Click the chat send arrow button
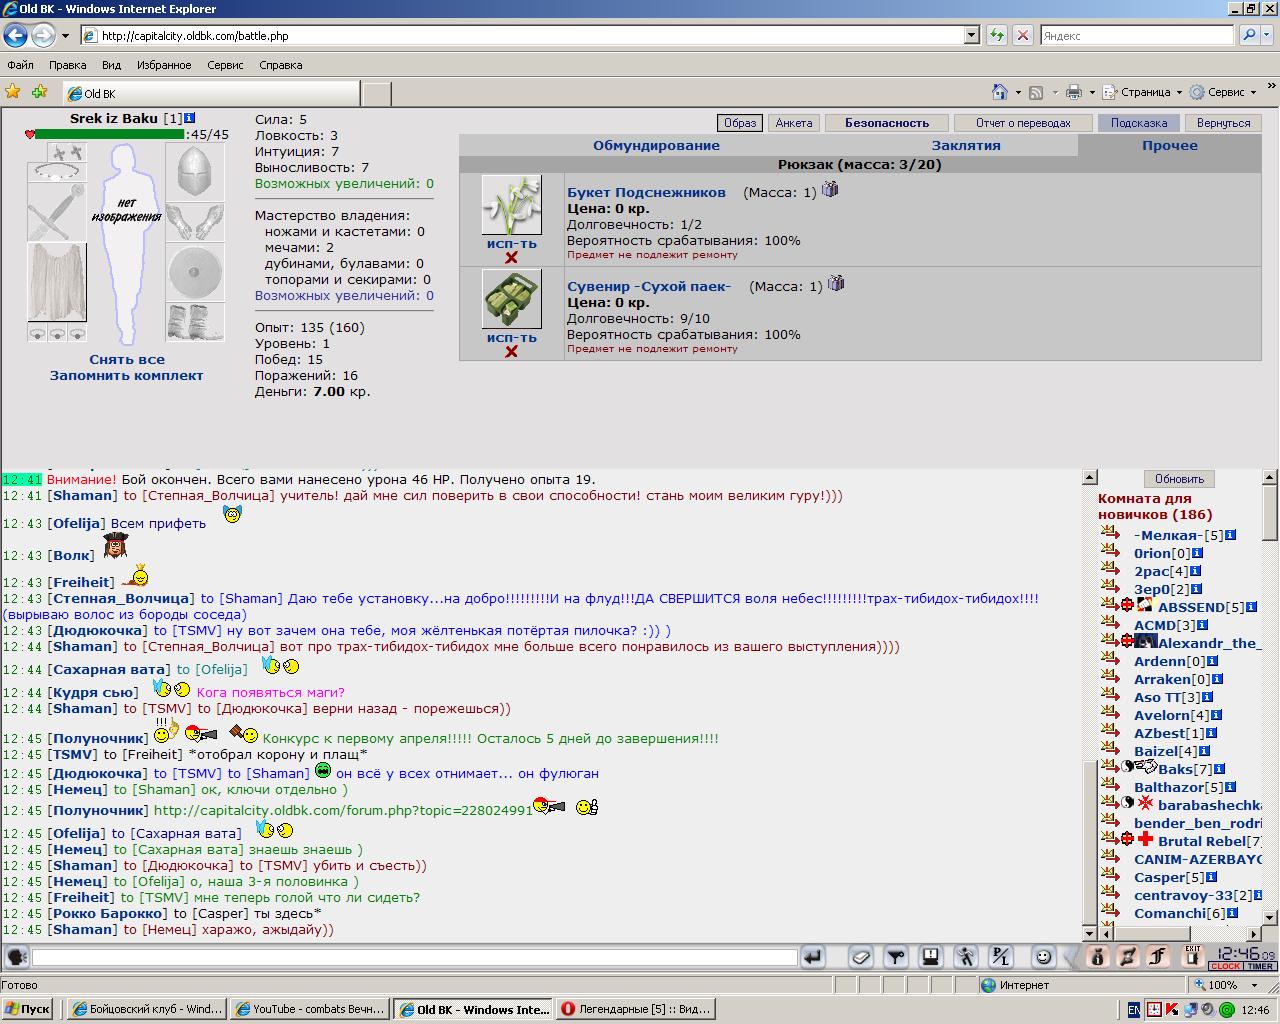Image resolution: width=1280 pixels, height=1024 pixels. click(813, 957)
